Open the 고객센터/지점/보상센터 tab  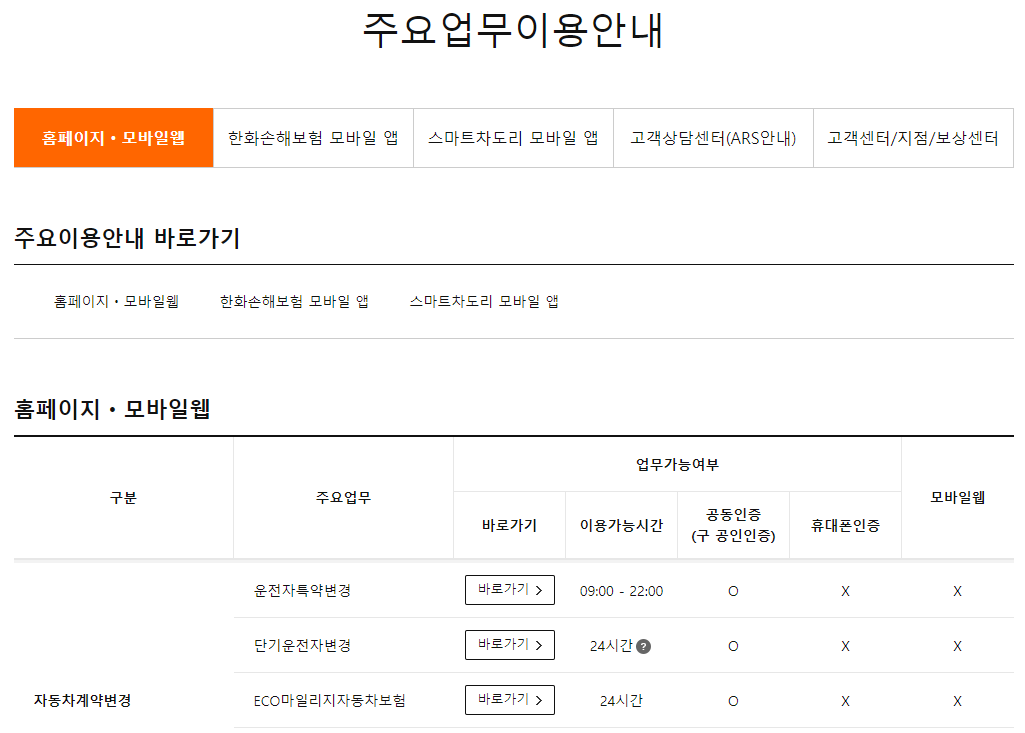tap(913, 138)
